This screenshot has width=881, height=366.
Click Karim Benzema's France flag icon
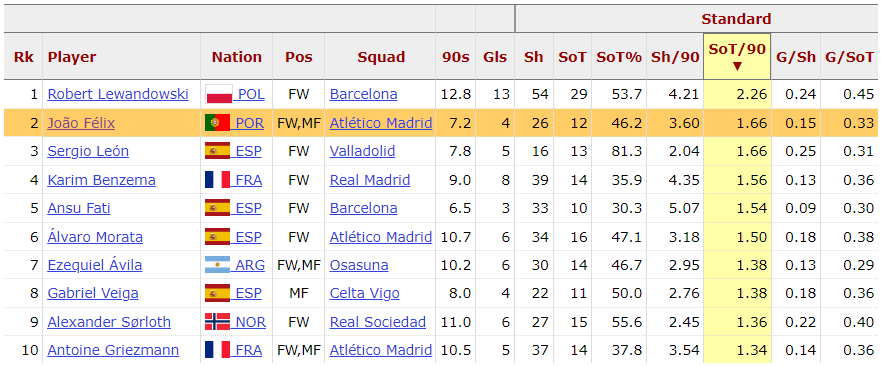pos(217,180)
